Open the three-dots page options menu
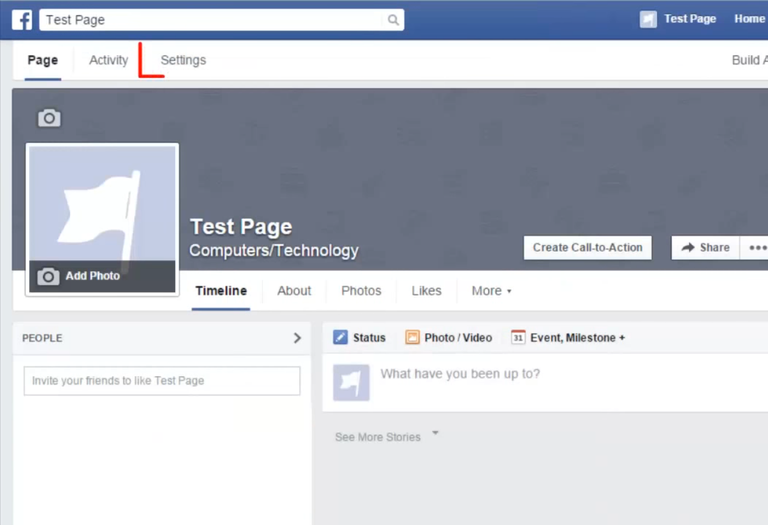The image size is (768, 525). pyautogui.click(x=757, y=248)
